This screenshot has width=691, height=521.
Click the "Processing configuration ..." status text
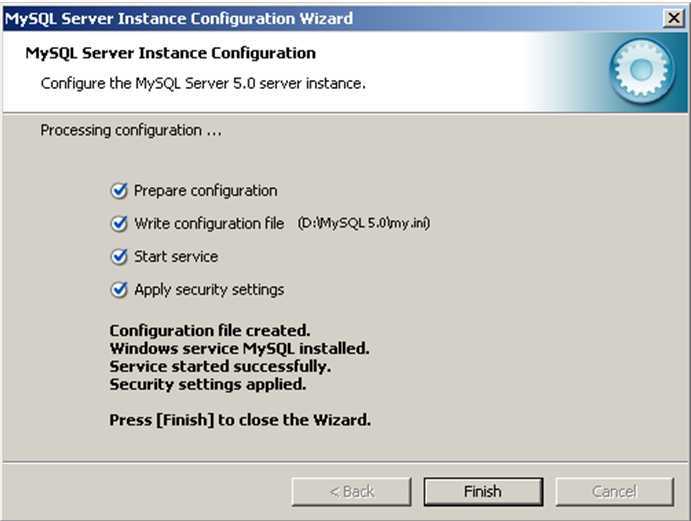pos(131,130)
